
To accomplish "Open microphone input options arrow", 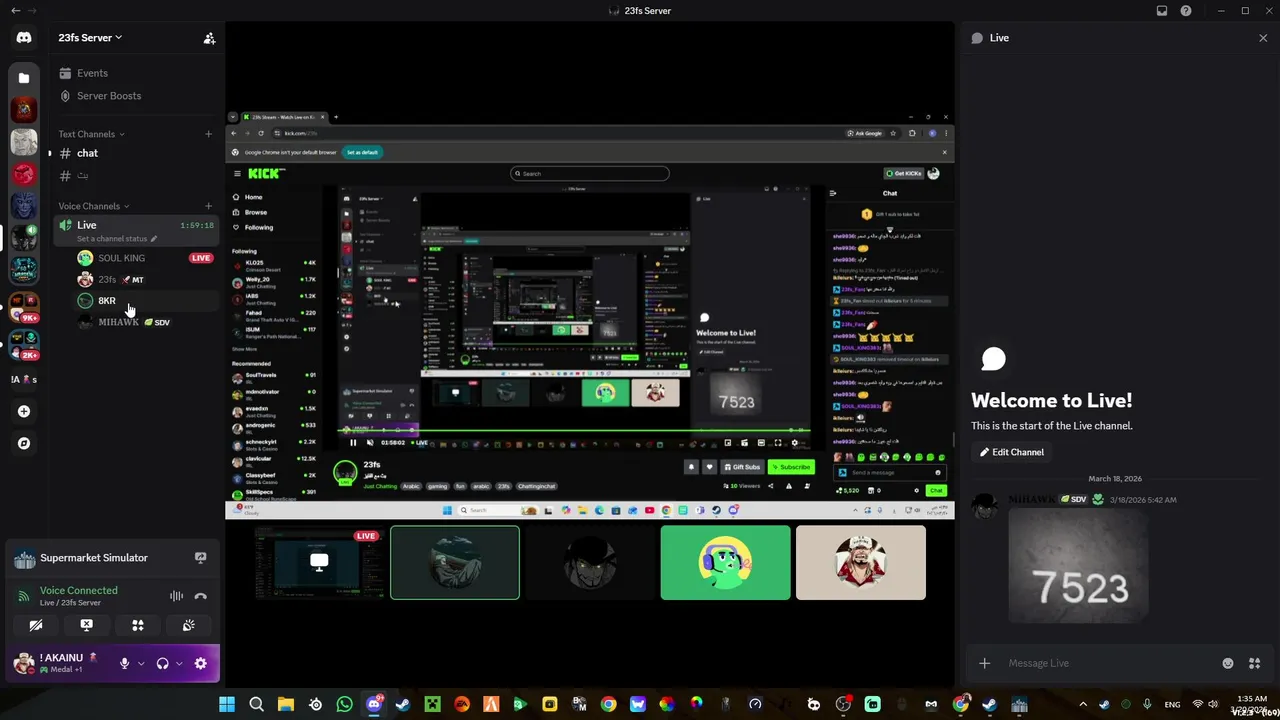I will pos(141,663).
